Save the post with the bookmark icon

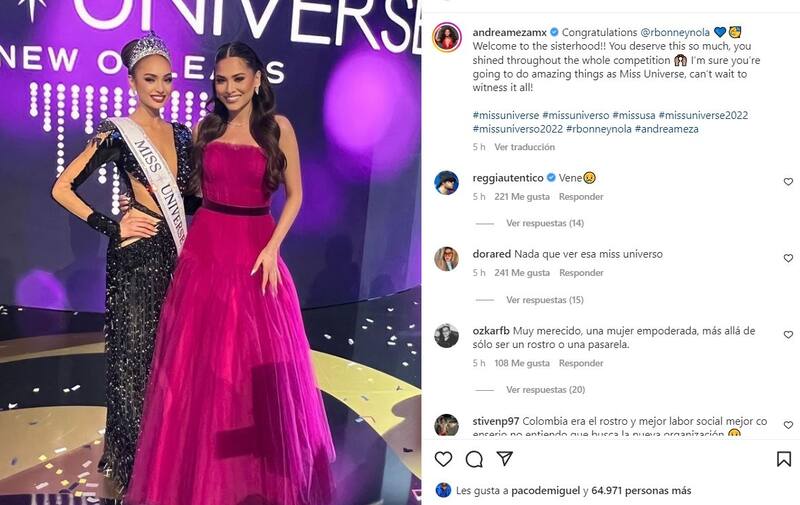coord(784,459)
